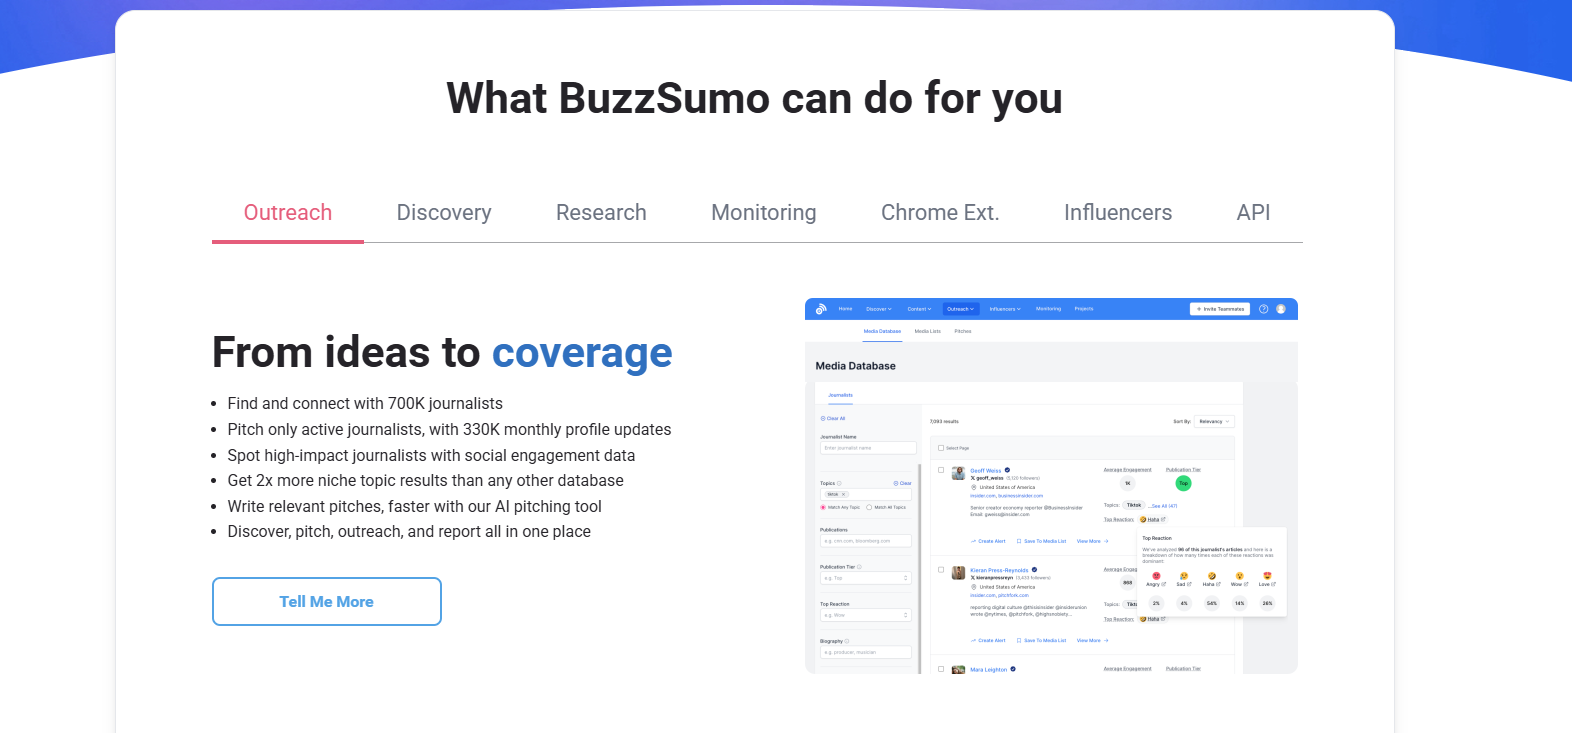Screen dimensions: 1572x733
Task: Click BuzzSumo logo icon in preview navbar
Action: point(821,309)
